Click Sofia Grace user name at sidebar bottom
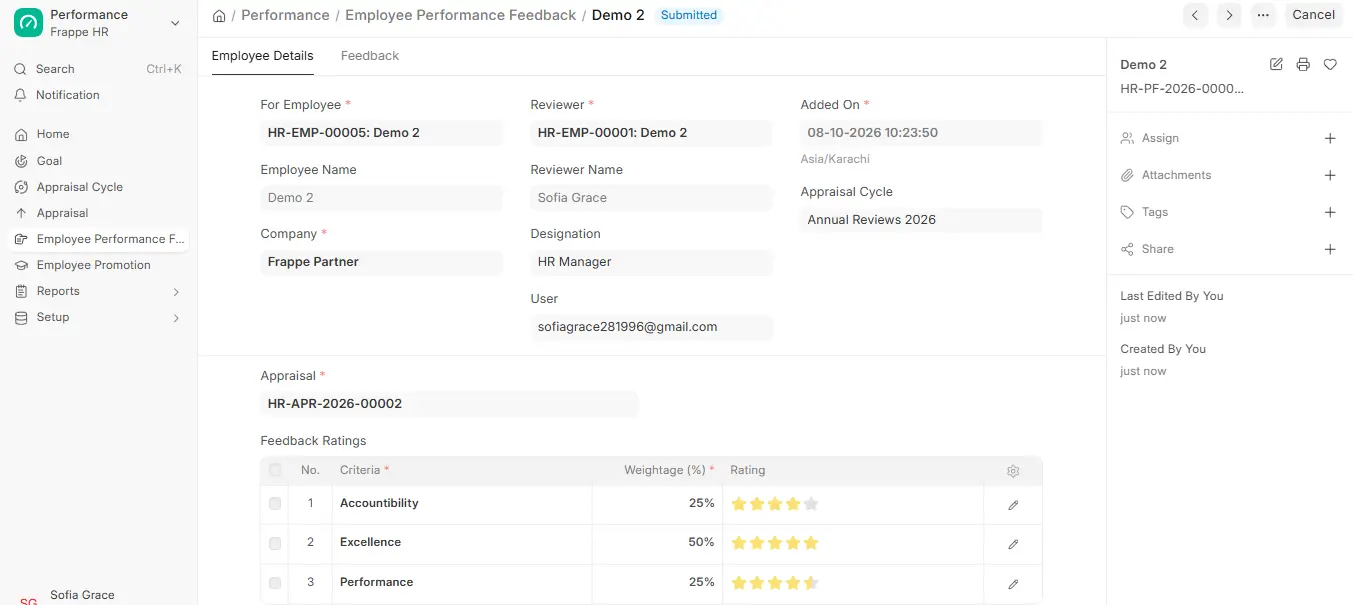Image resolution: width=1353 pixels, height=605 pixels. tap(82, 595)
